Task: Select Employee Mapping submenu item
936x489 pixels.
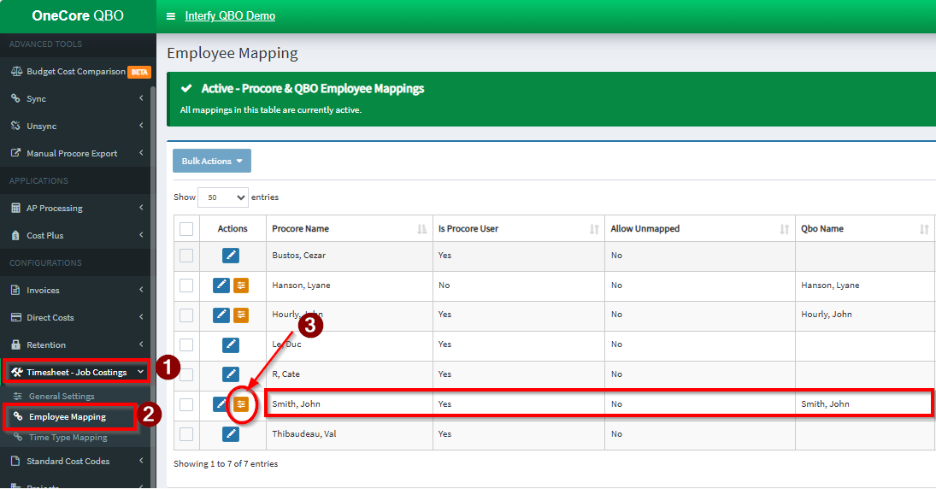Action: [x=67, y=417]
